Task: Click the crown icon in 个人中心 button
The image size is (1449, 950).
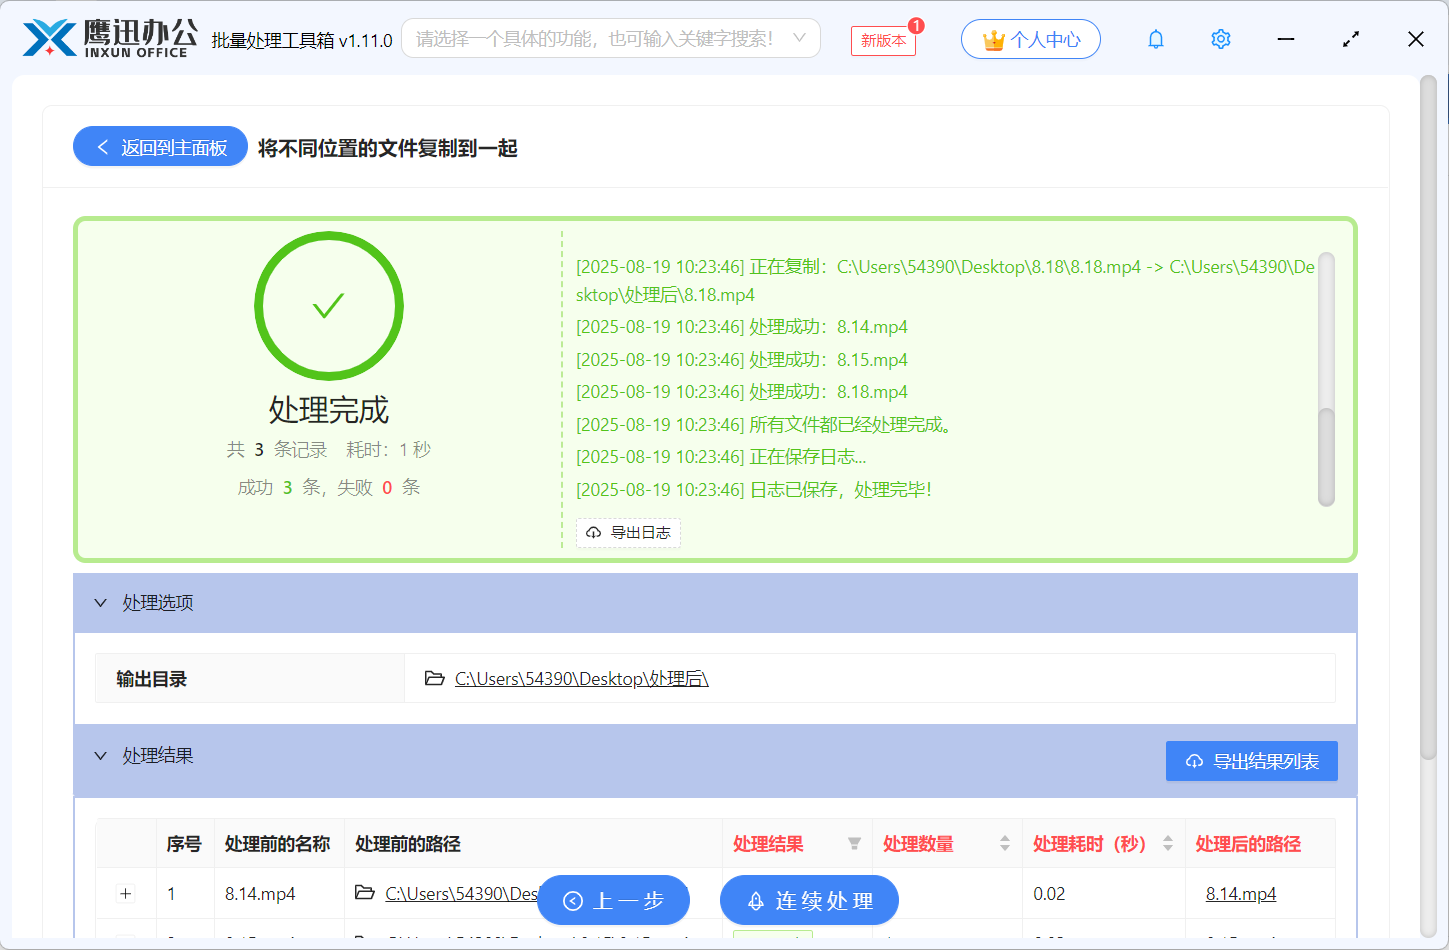Action: click(x=993, y=40)
